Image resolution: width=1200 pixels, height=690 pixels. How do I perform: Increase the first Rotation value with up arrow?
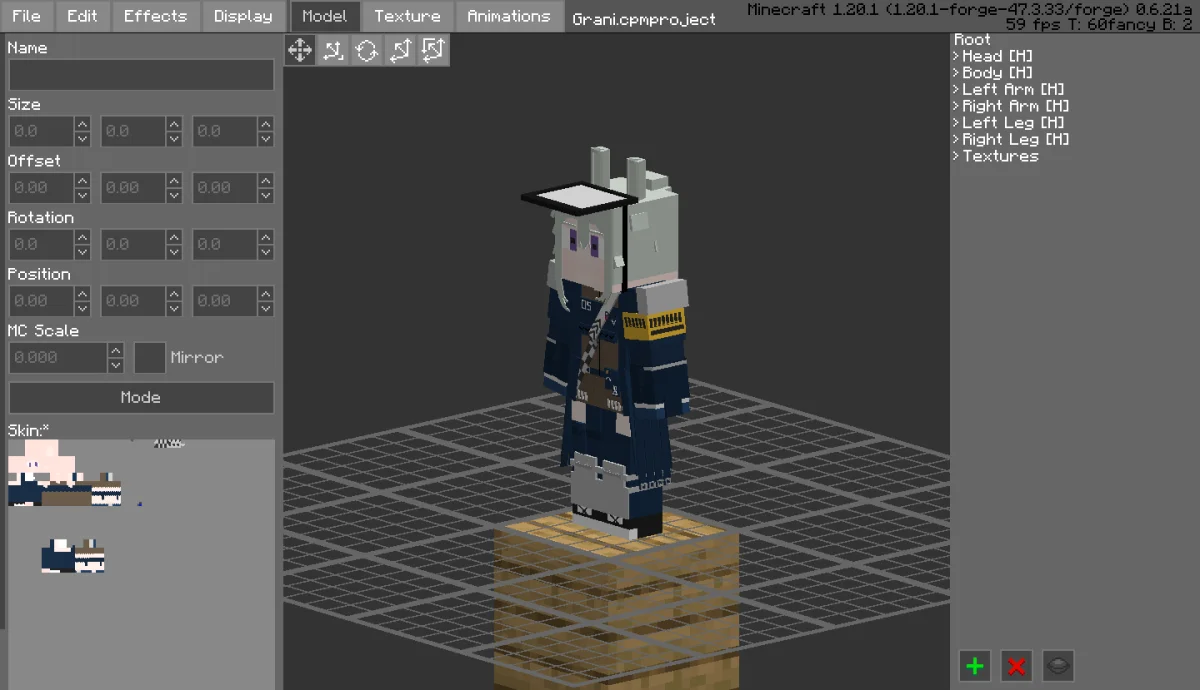pyautogui.click(x=82, y=237)
